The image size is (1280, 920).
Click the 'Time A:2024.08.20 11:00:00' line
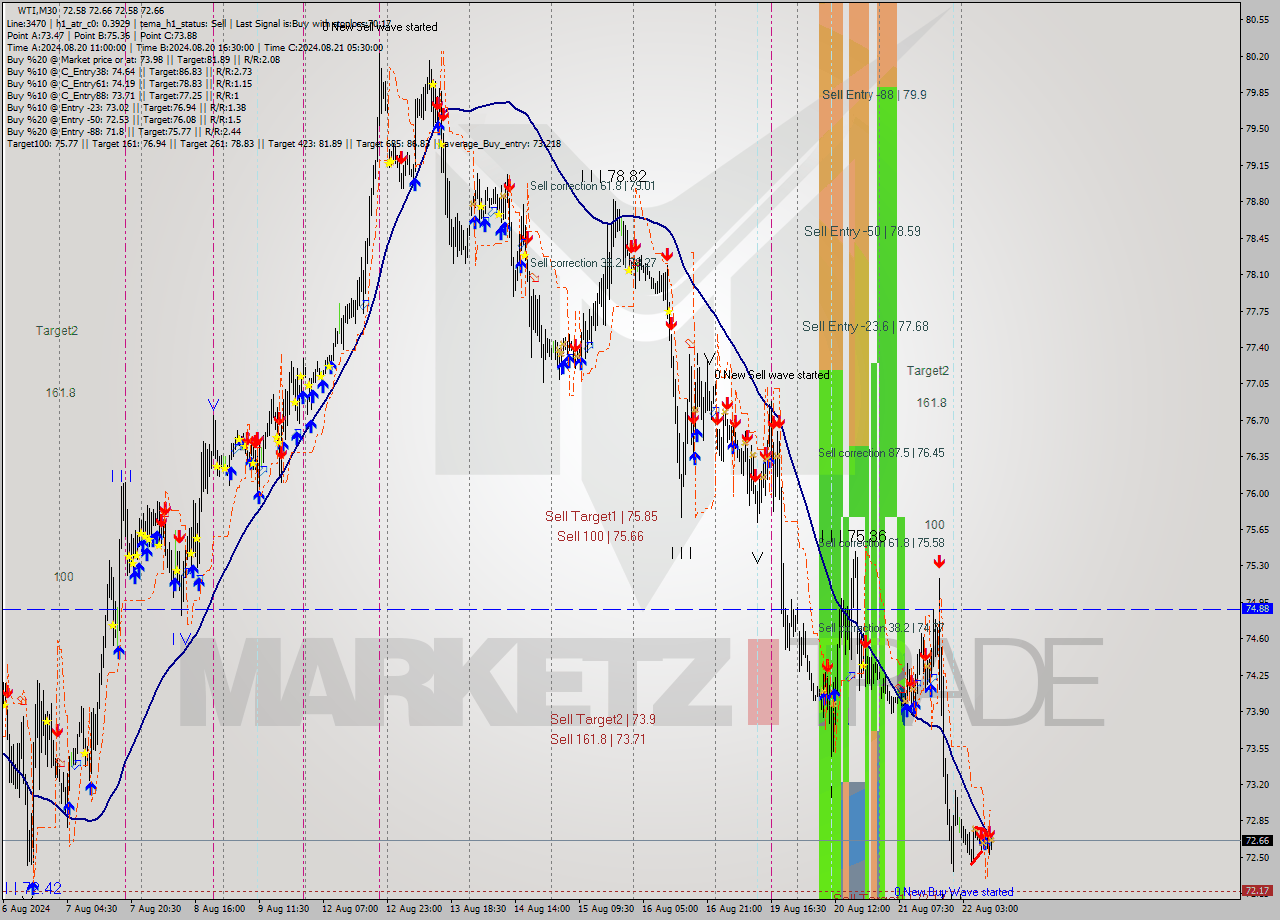pyautogui.click(x=194, y=47)
